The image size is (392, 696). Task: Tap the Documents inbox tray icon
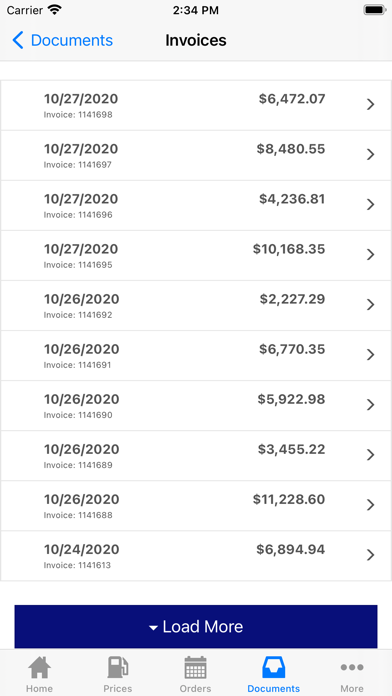click(x=273, y=667)
